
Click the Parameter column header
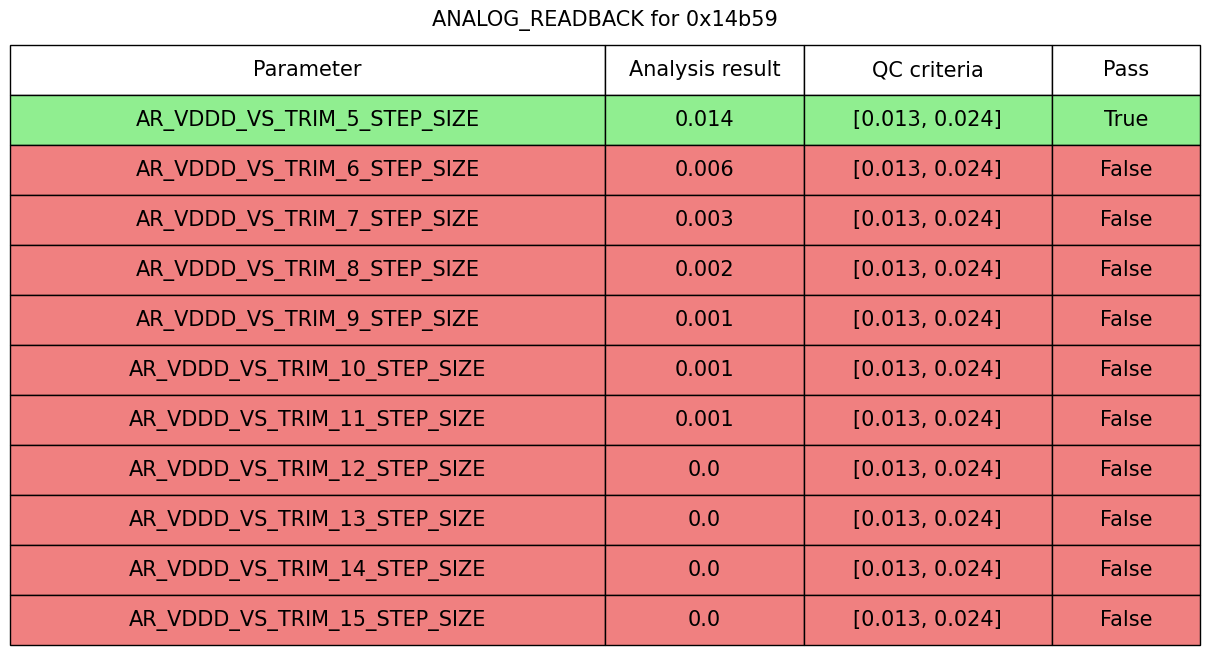pos(307,70)
